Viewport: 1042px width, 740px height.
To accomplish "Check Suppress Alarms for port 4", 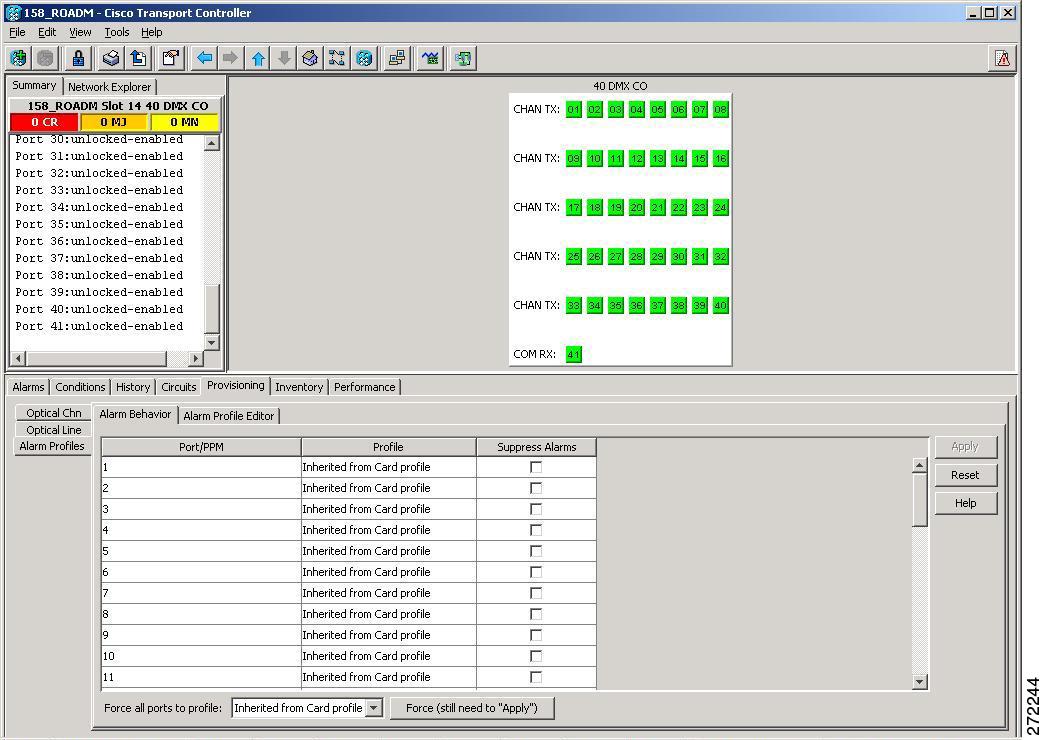I will pos(536,530).
